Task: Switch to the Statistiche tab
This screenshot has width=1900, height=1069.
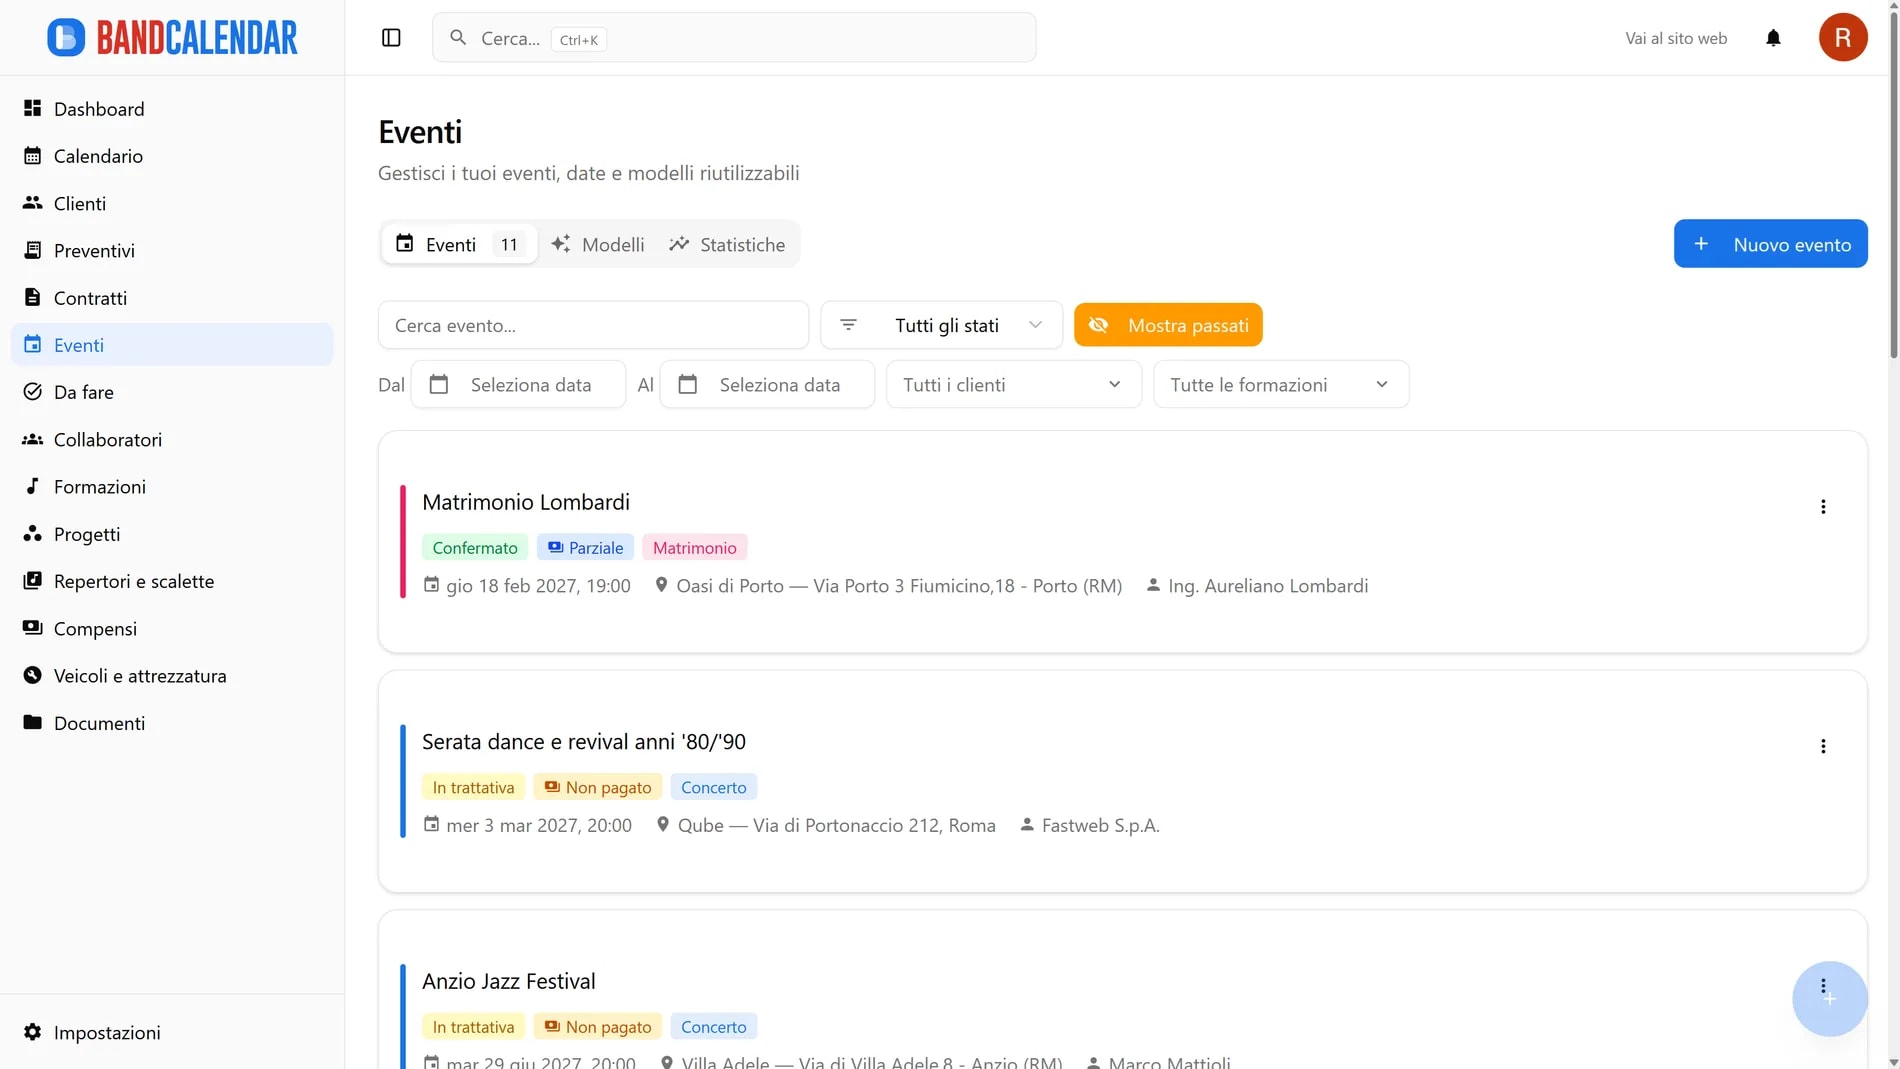Action: tap(727, 244)
